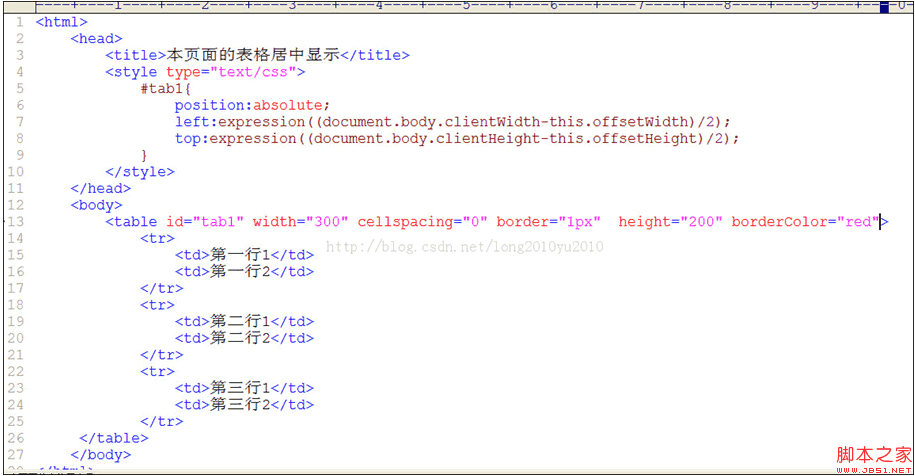
Task: Click the height="200" attribute
Action: point(669,222)
